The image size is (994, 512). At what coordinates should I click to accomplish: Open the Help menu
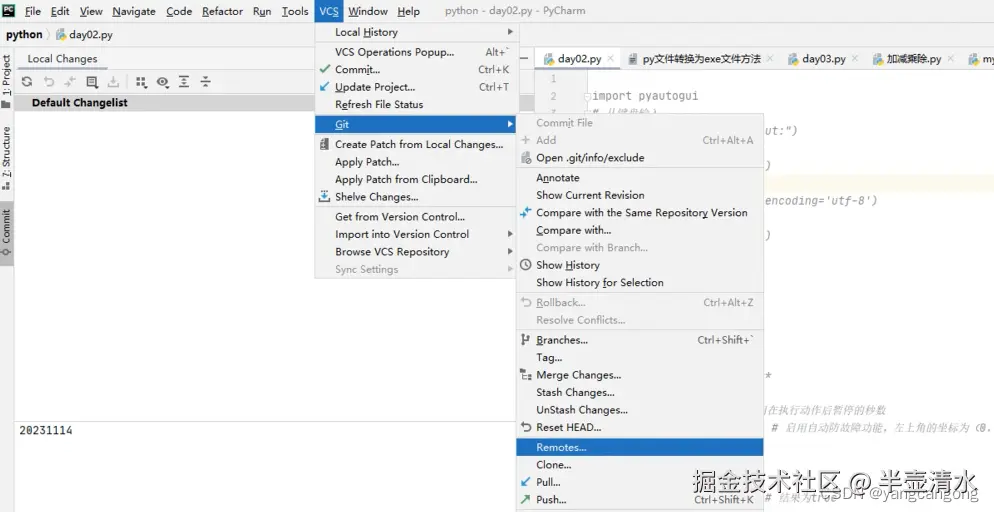tap(408, 11)
